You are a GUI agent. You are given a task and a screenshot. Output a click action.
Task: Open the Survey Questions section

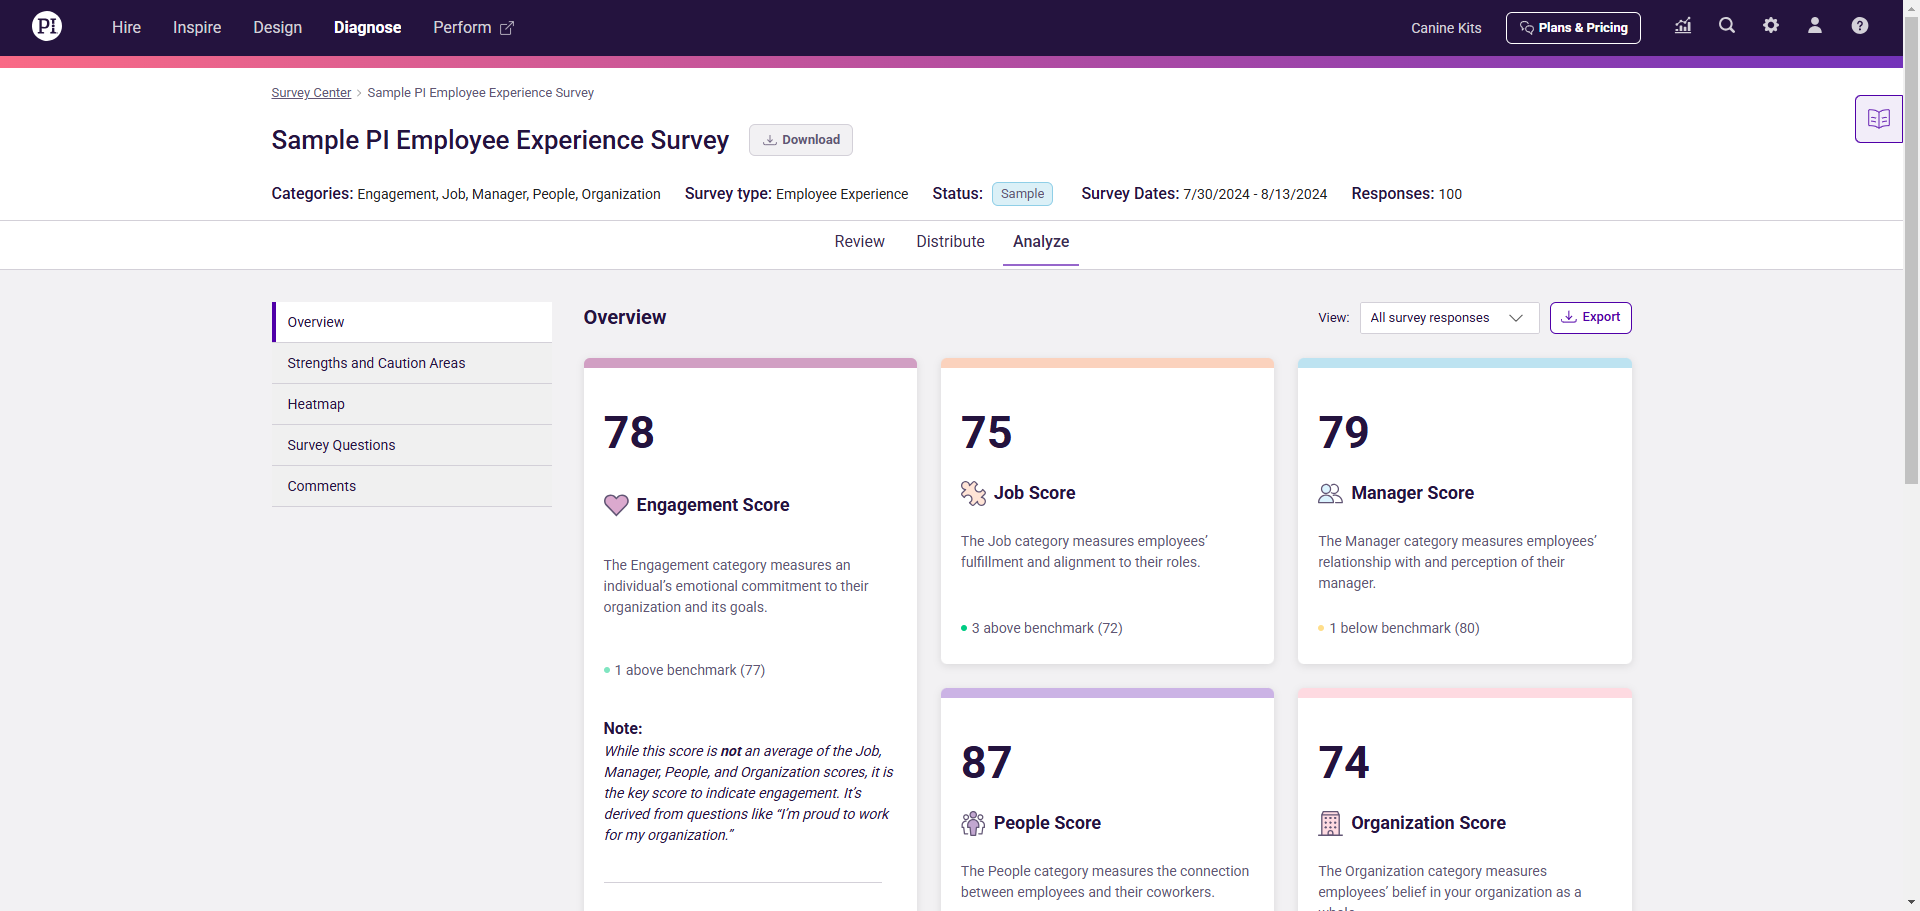pyautogui.click(x=412, y=445)
